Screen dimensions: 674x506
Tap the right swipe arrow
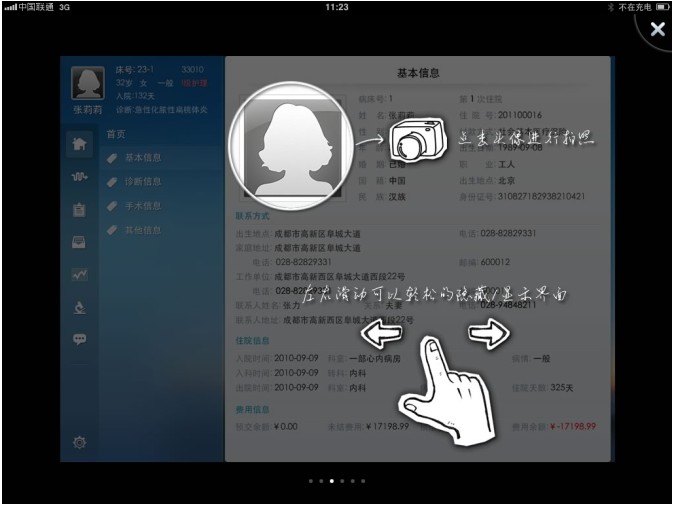pyautogui.click(x=487, y=334)
